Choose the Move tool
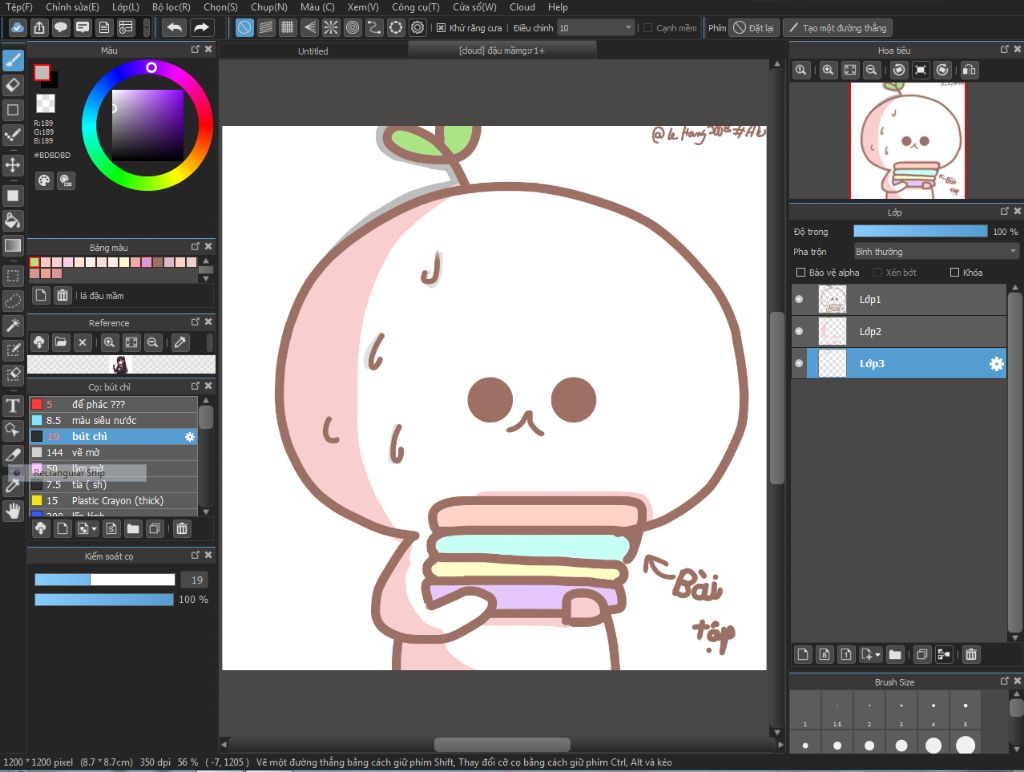The height and width of the screenshot is (772, 1024). pyautogui.click(x=13, y=165)
